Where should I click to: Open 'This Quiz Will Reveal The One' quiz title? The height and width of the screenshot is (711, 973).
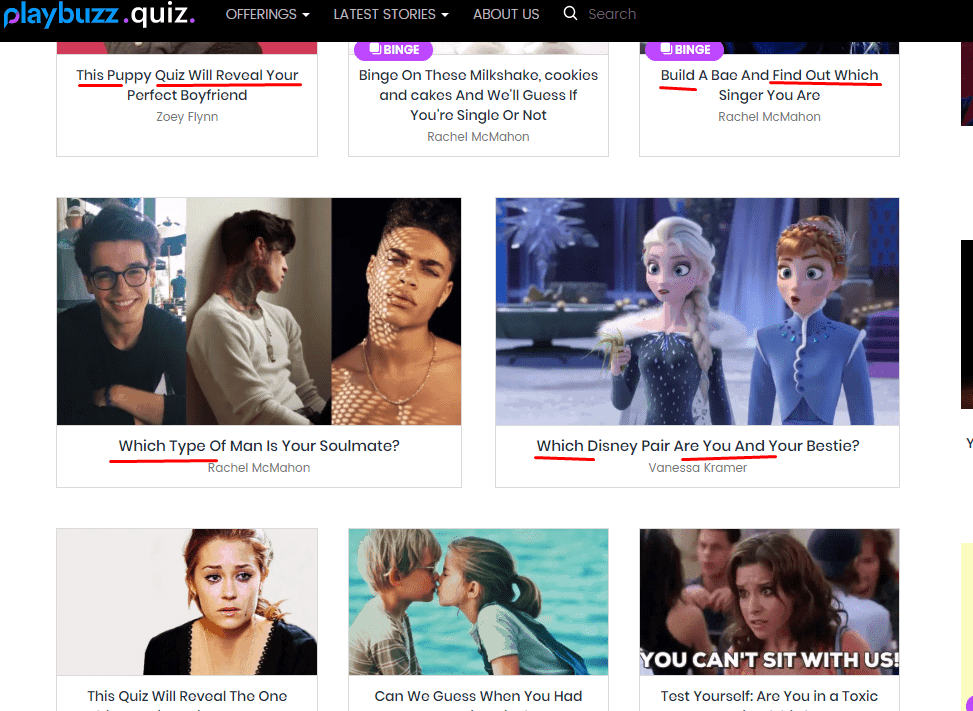[x=187, y=696]
